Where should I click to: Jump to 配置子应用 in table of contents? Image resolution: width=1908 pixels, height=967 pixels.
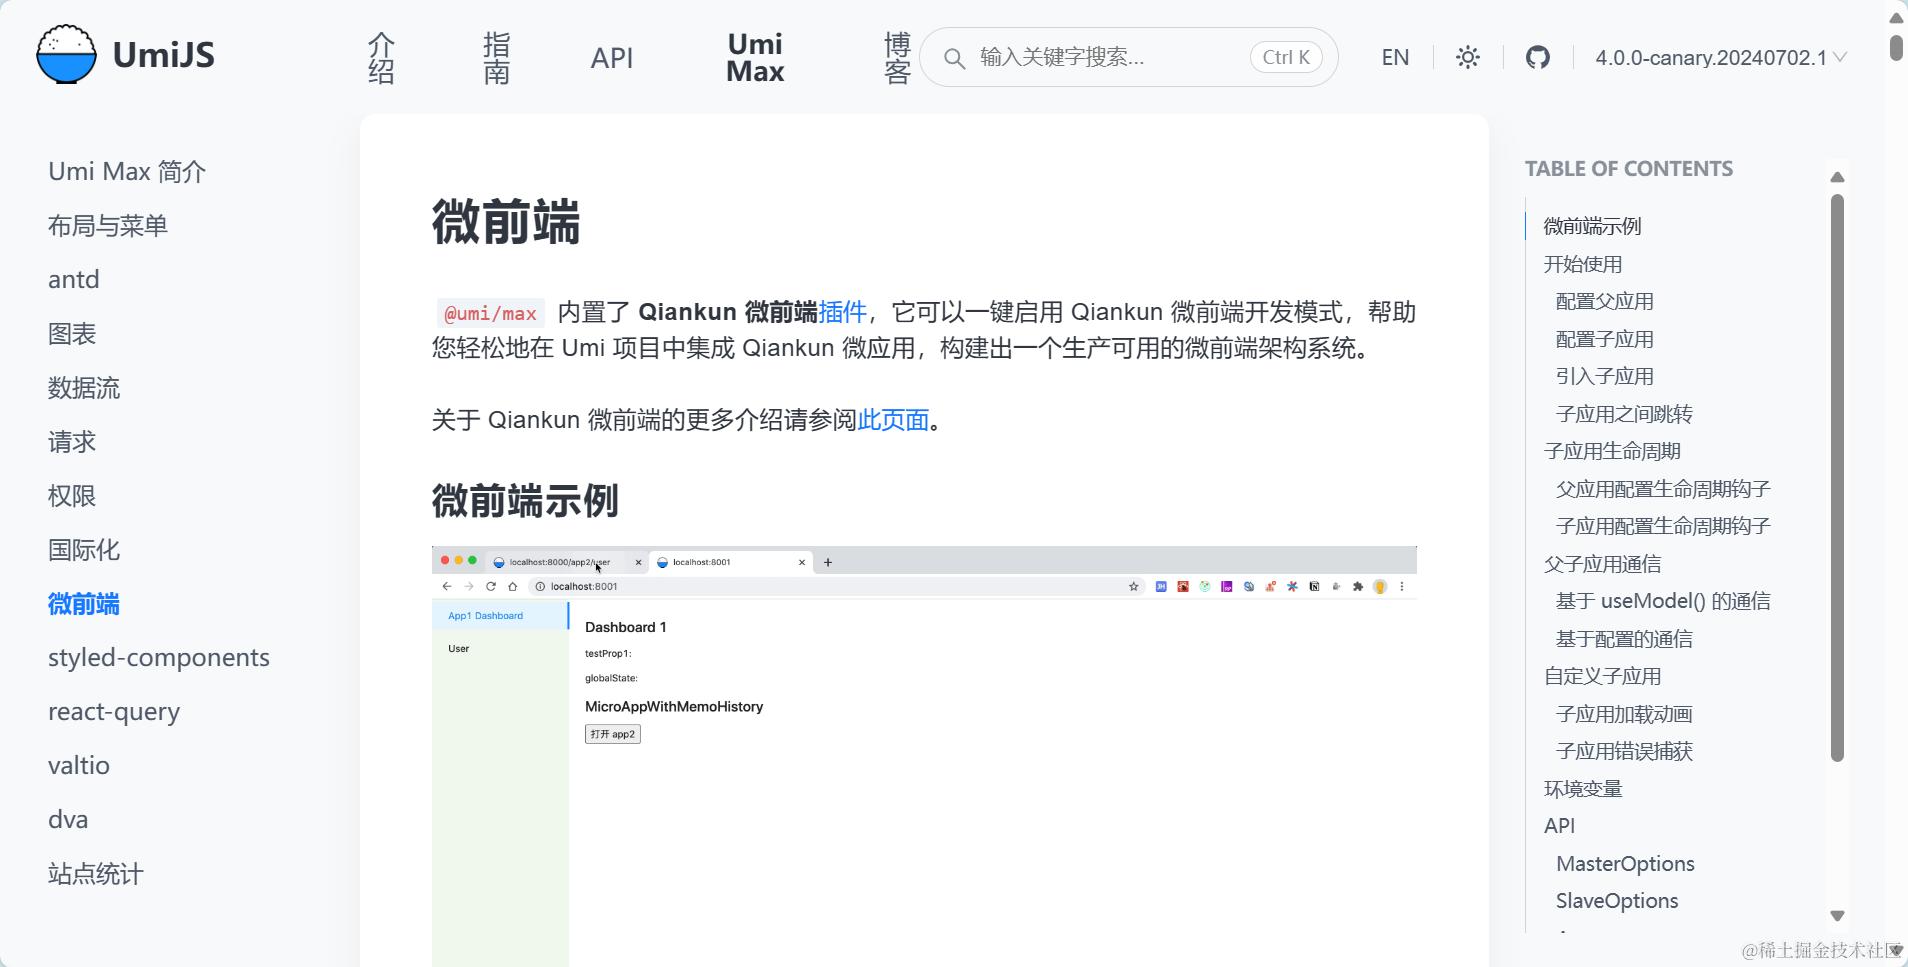[x=1605, y=339]
